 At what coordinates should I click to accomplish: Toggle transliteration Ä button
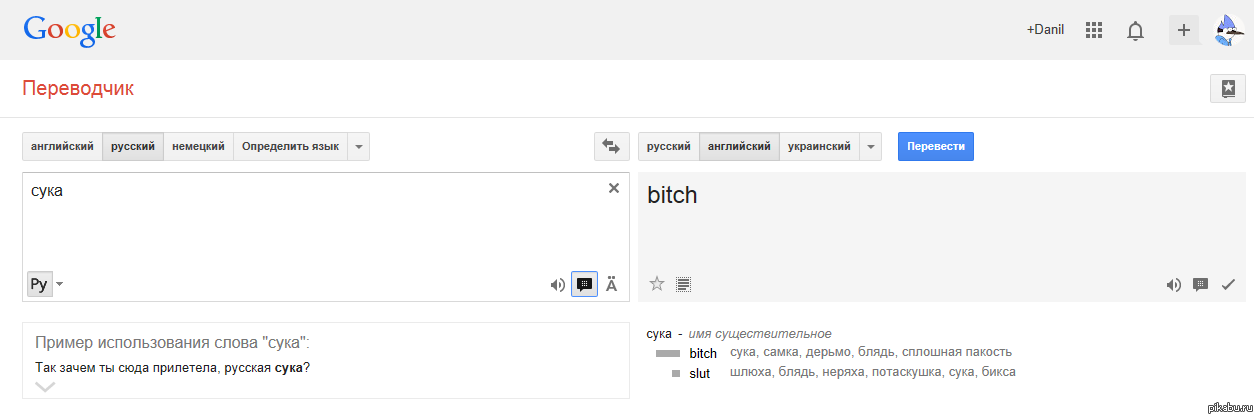[x=612, y=285]
